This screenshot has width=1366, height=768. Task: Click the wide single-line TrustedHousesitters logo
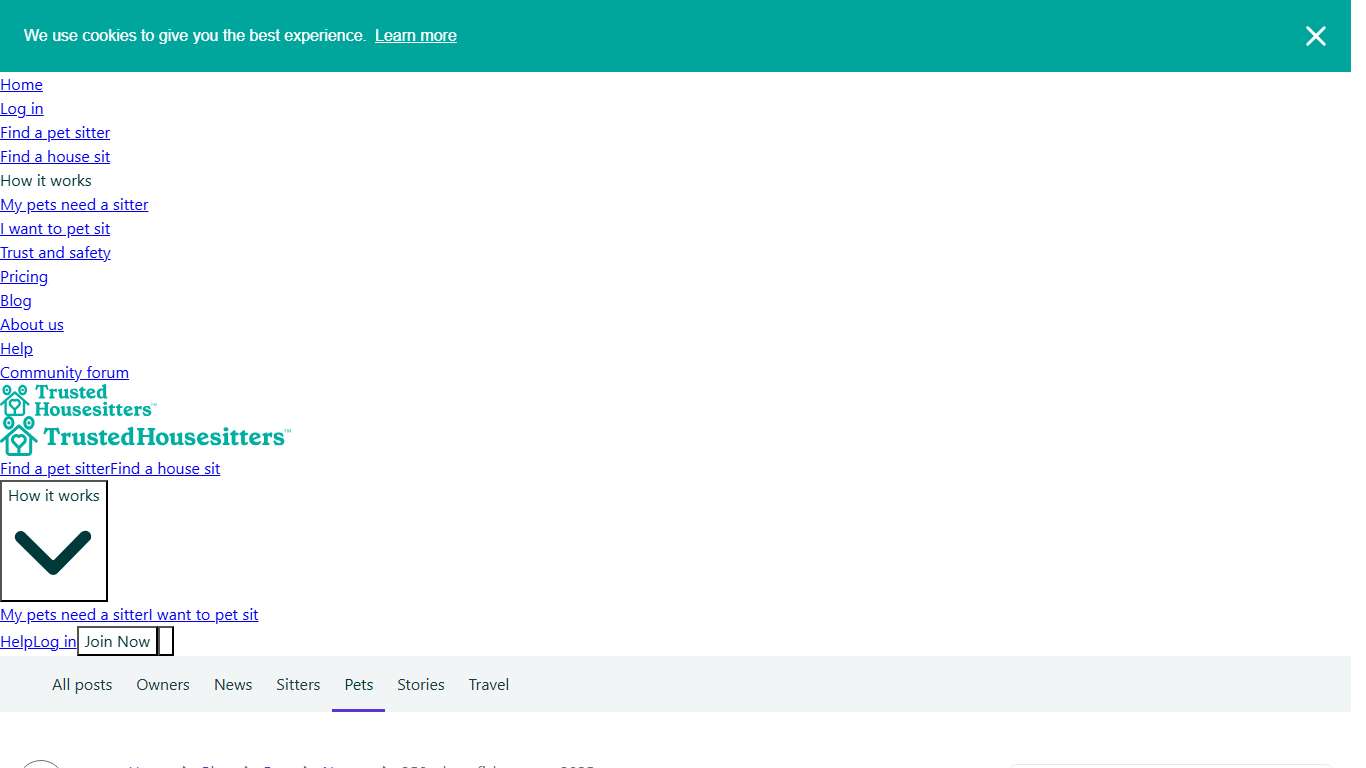click(145, 437)
